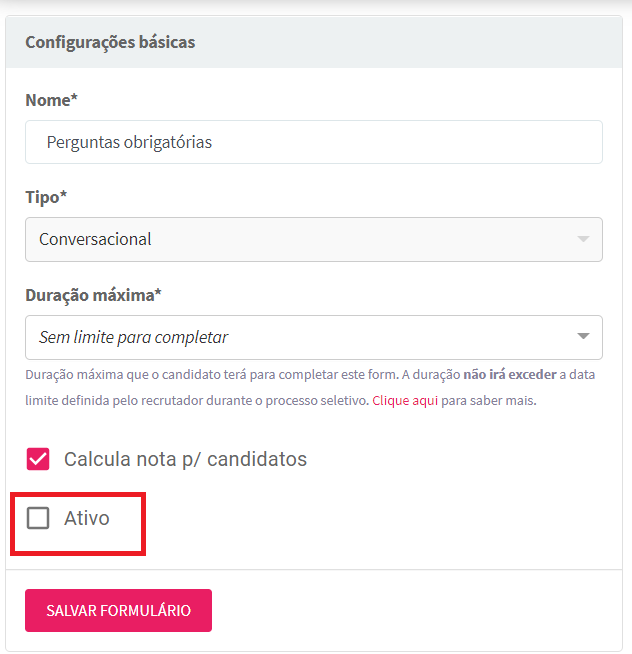Expand the Sem limite para completar arrow
Screen dimensions: 632x654
tap(583, 337)
